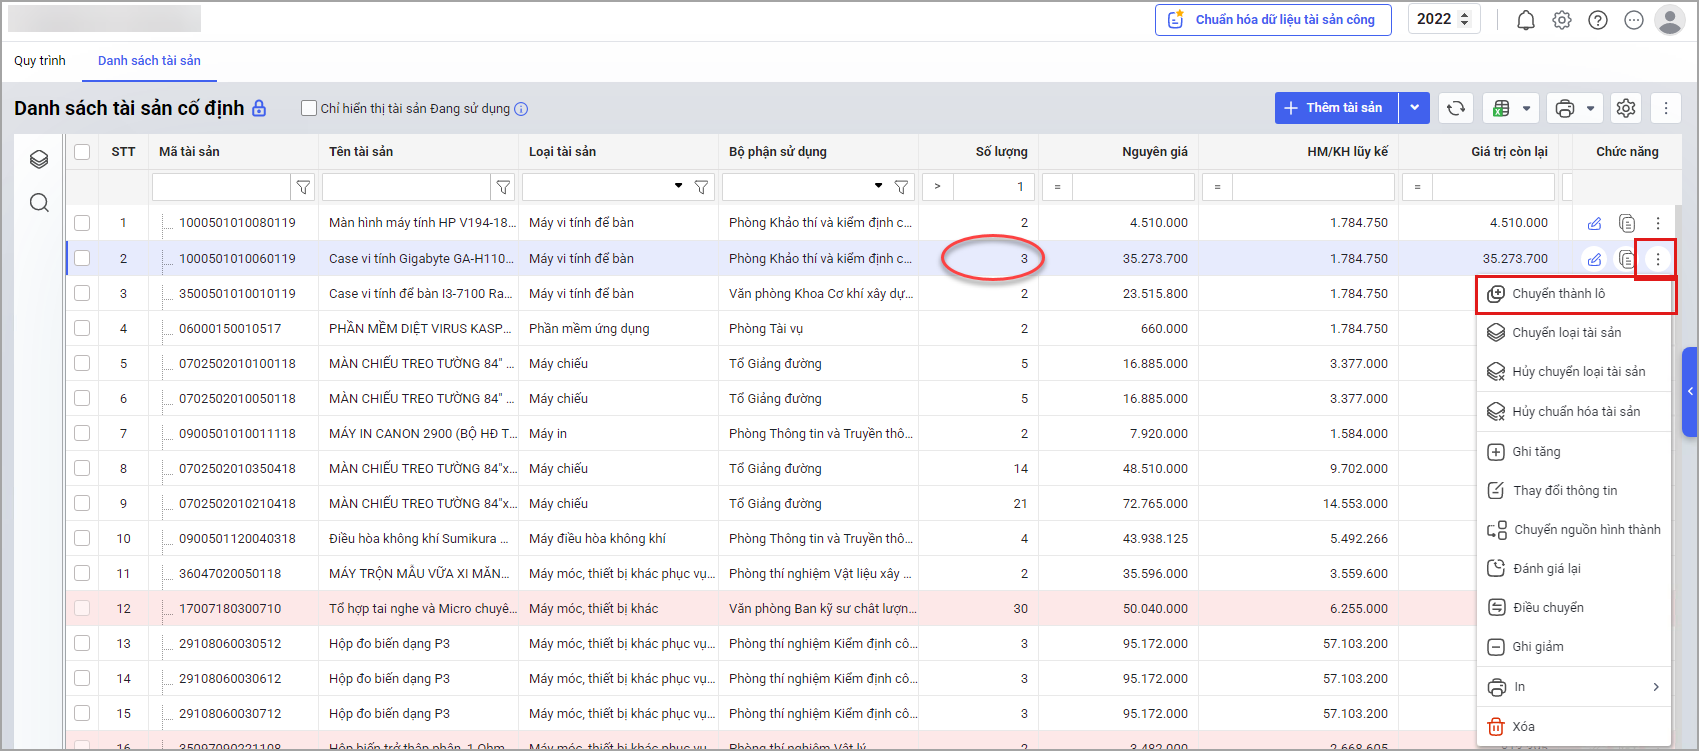The width and height of the screenshot is (1699, 751).
Task: Click the refresh icon in toolbar
Action: tap(1456, 108)
